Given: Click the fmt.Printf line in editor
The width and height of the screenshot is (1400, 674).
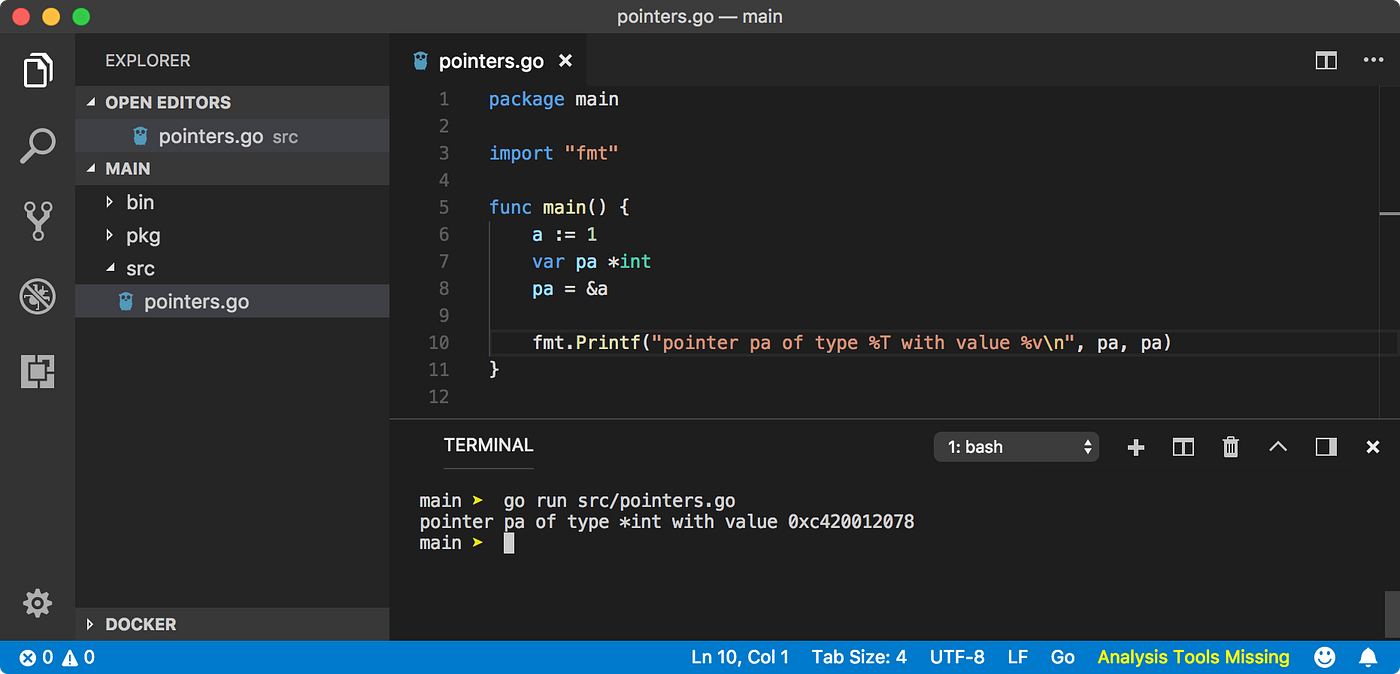Looking at the screenshot, I should 851,342.
